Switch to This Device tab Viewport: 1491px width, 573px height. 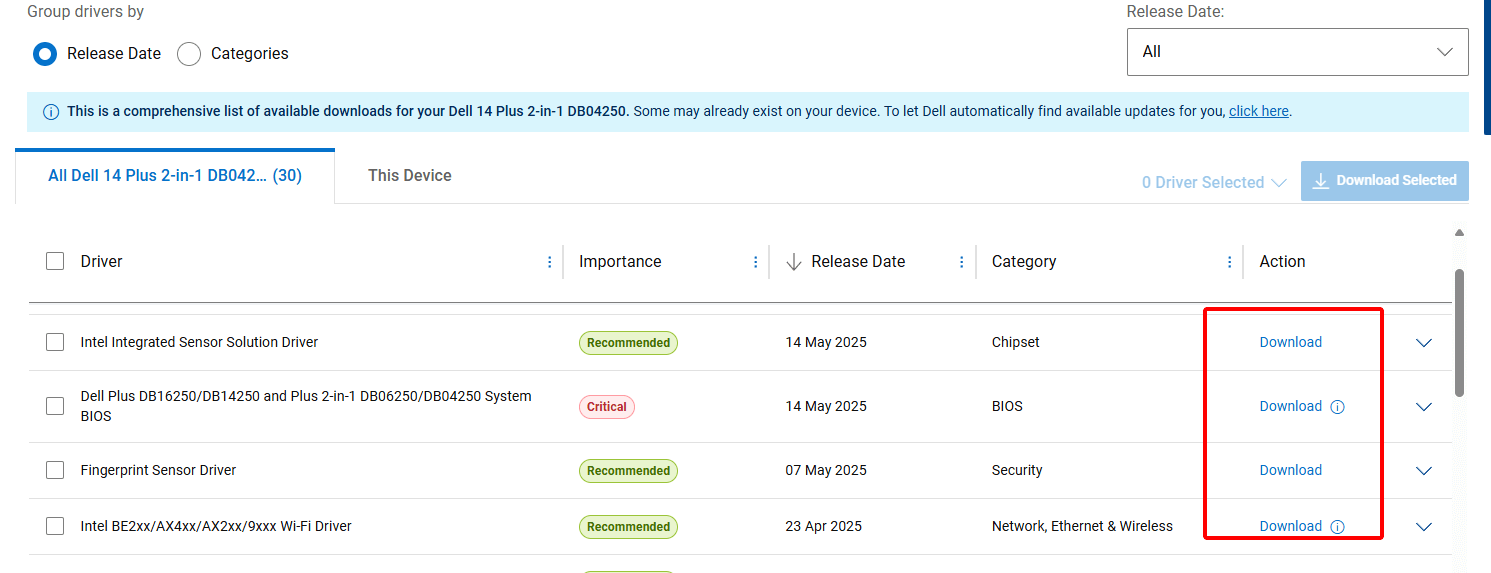click(x=409, y=176)
